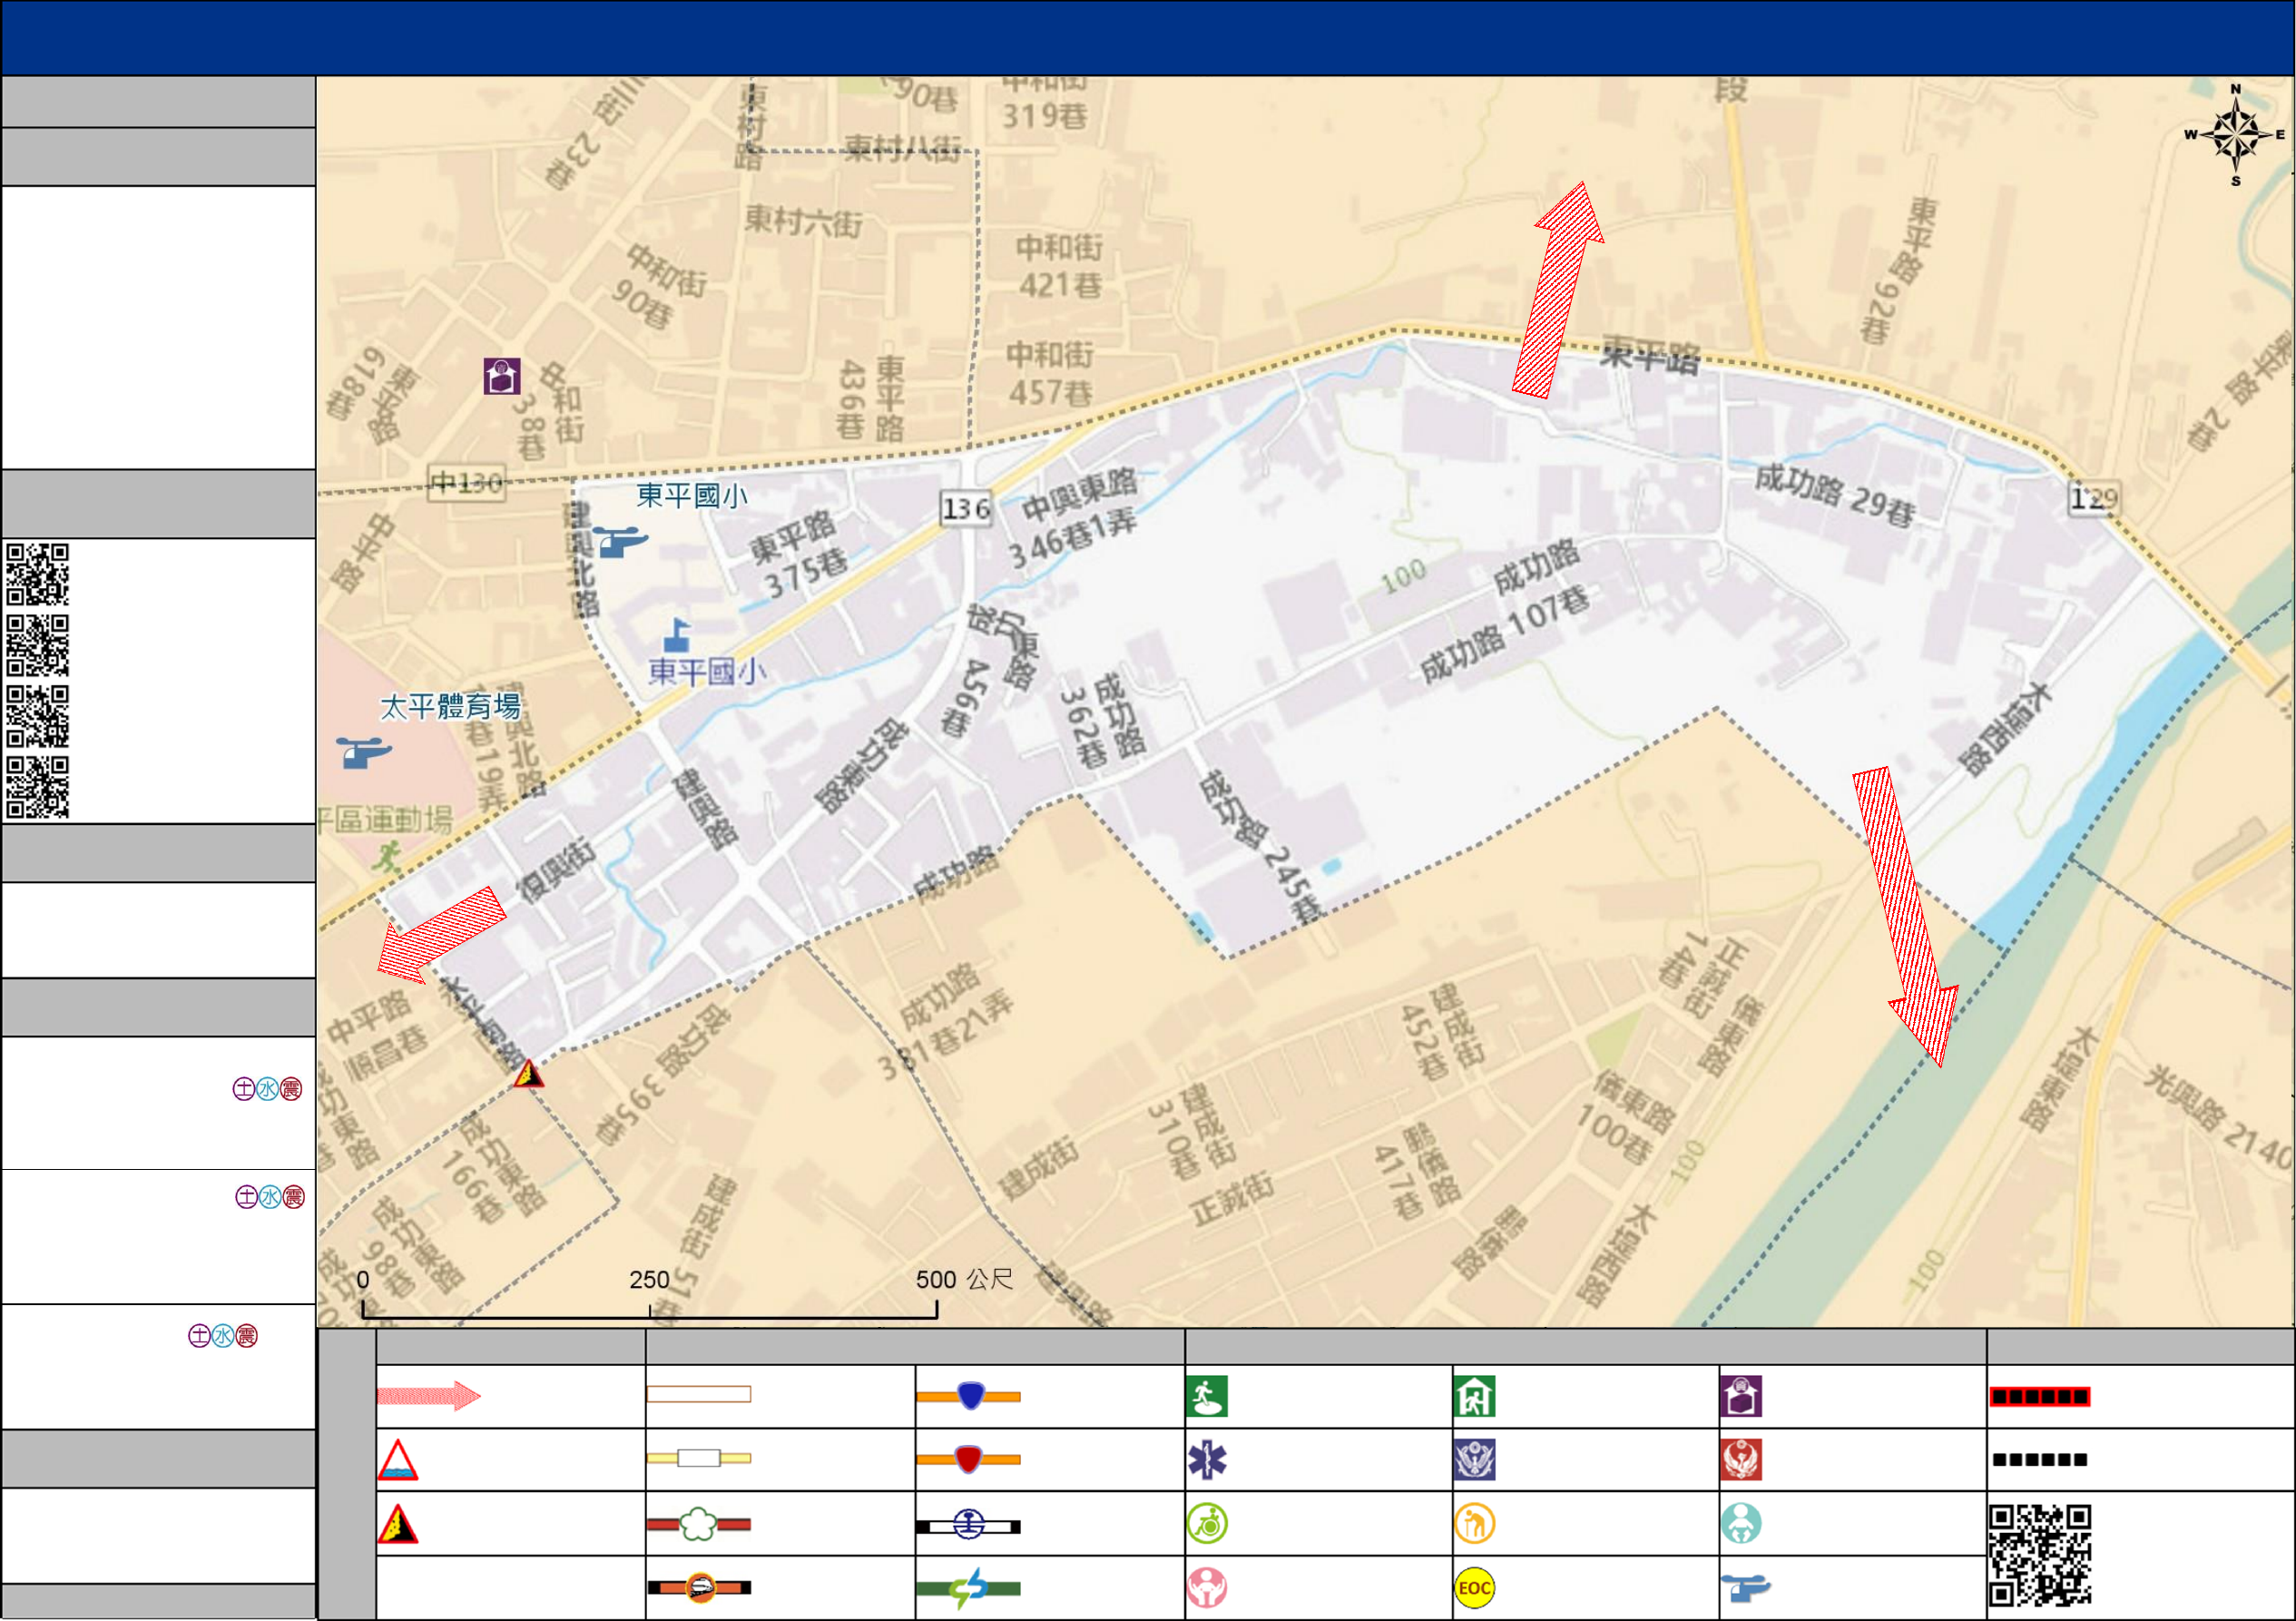The height and width of the screenshot is (1621, 2296).
Task: Click the blue star-of-life medical icon
Action: [x=1207, y=1460]
